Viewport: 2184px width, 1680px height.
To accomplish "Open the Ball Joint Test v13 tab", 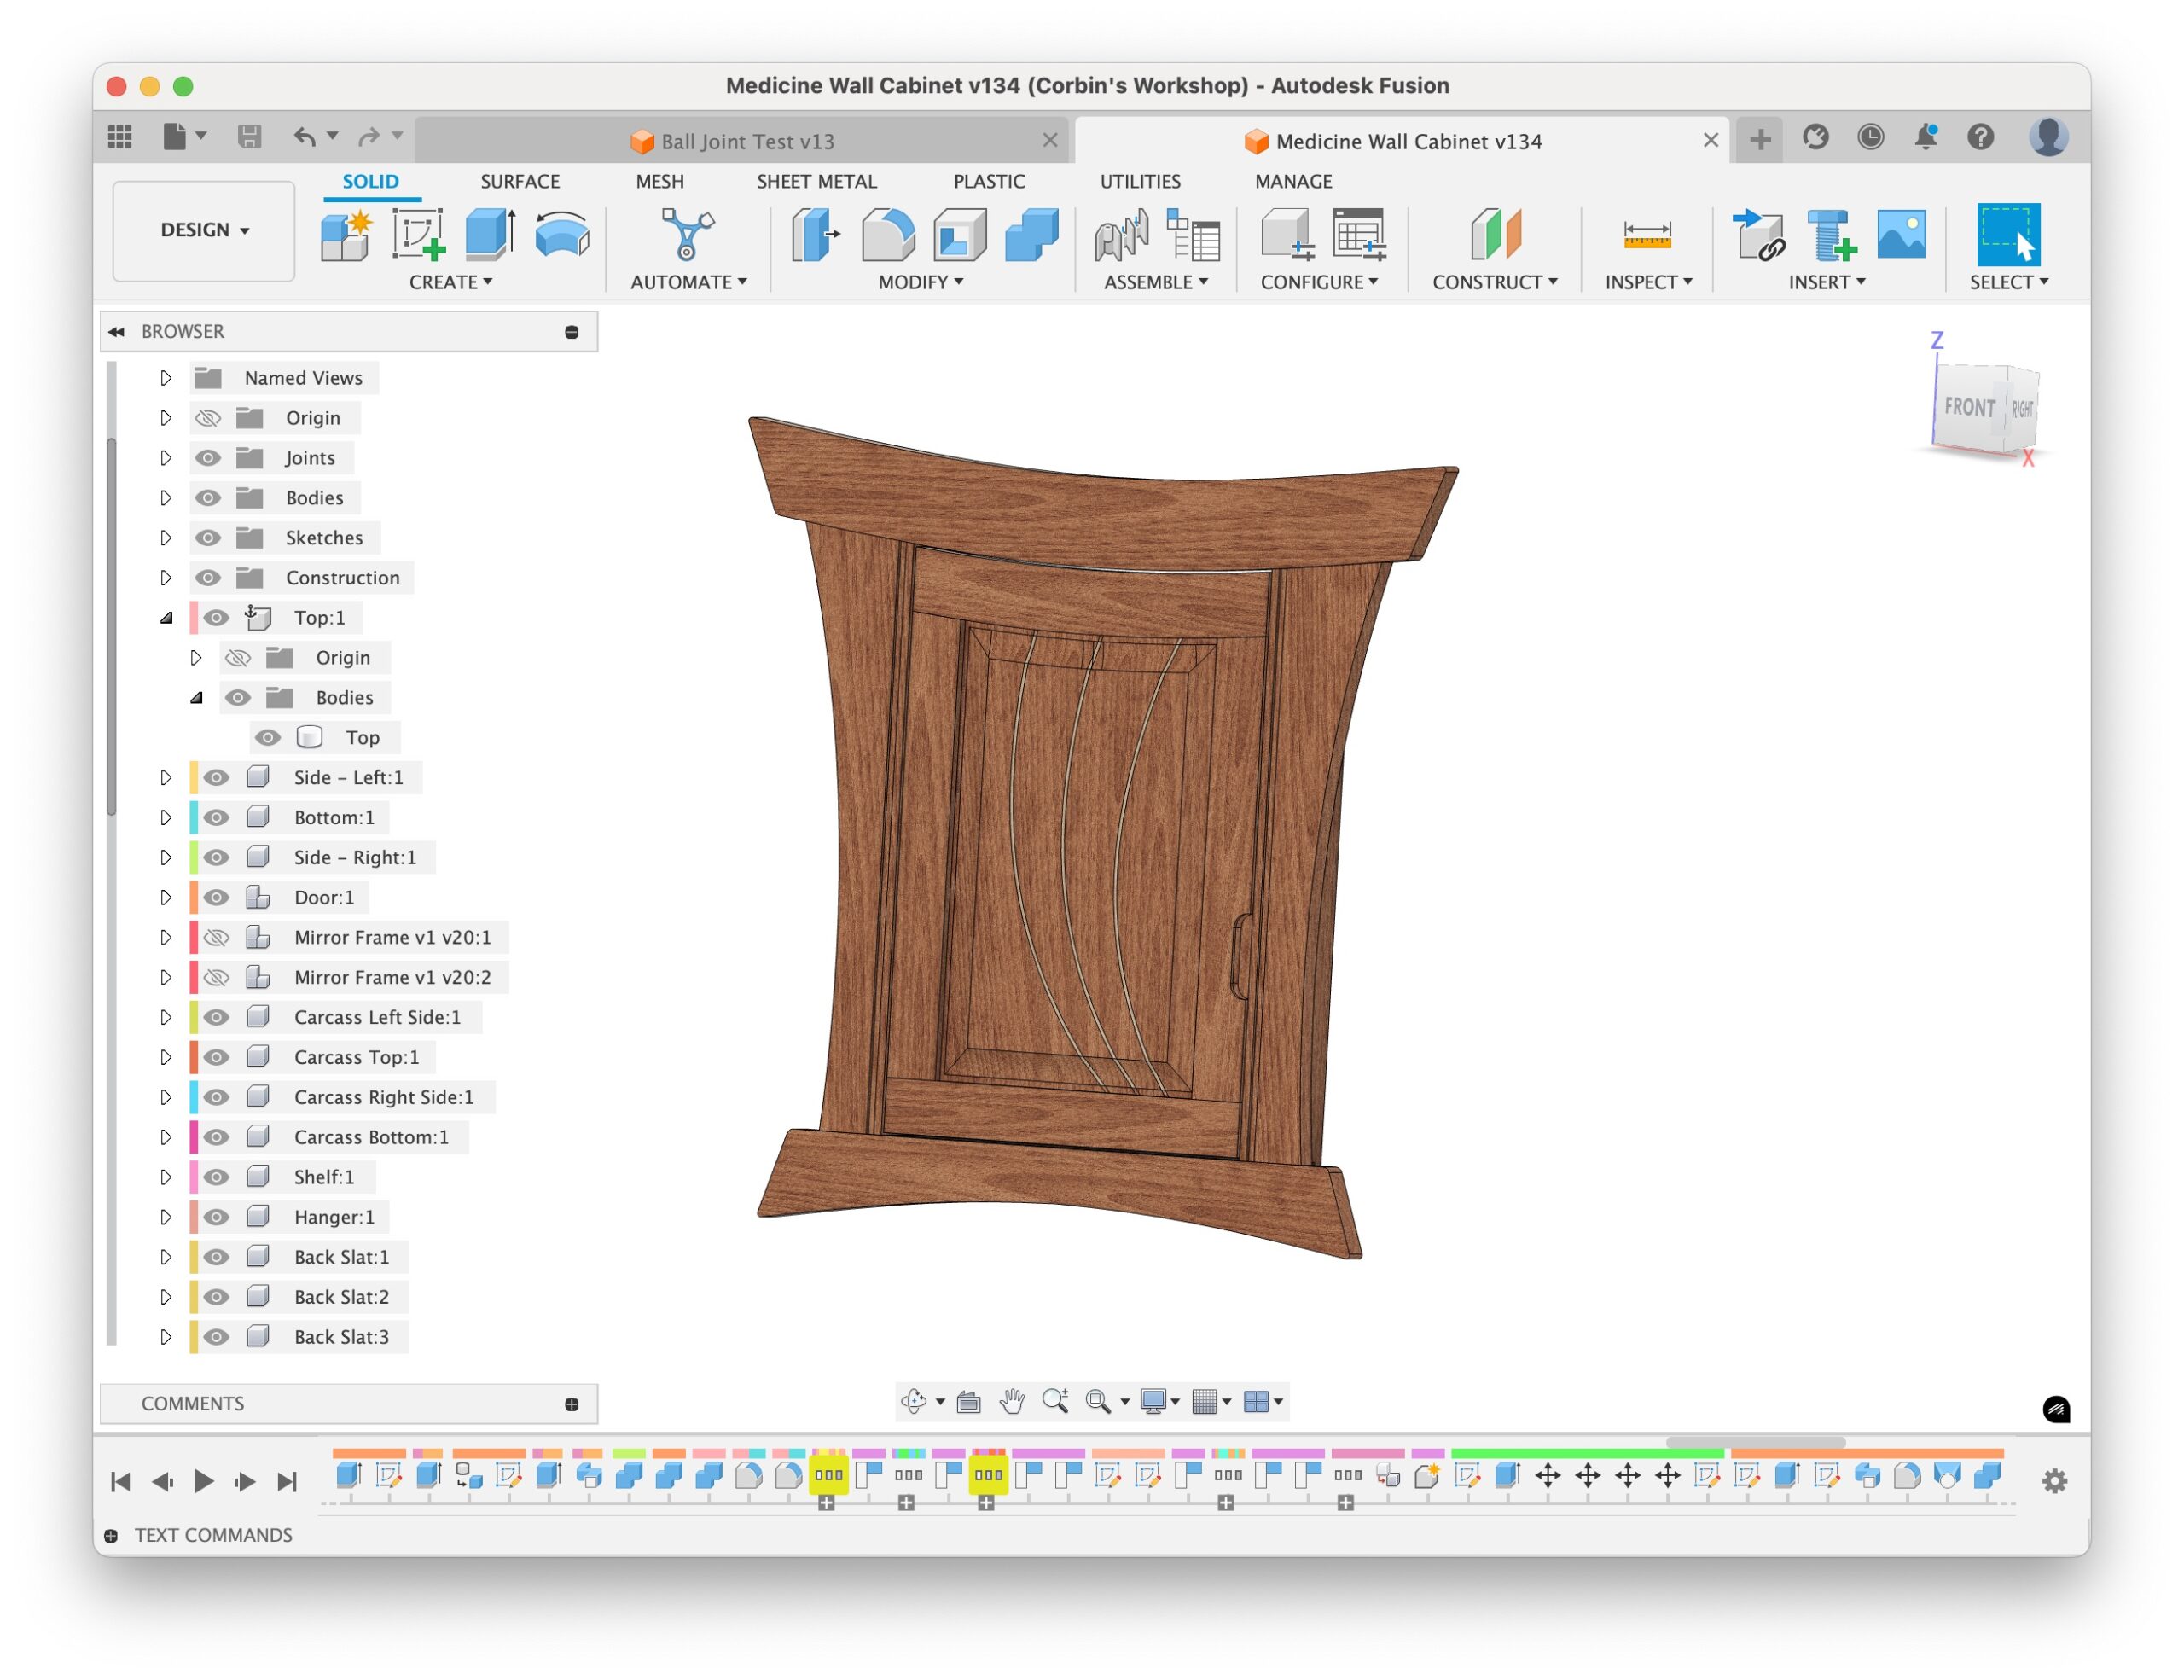I will click(747, 141).
